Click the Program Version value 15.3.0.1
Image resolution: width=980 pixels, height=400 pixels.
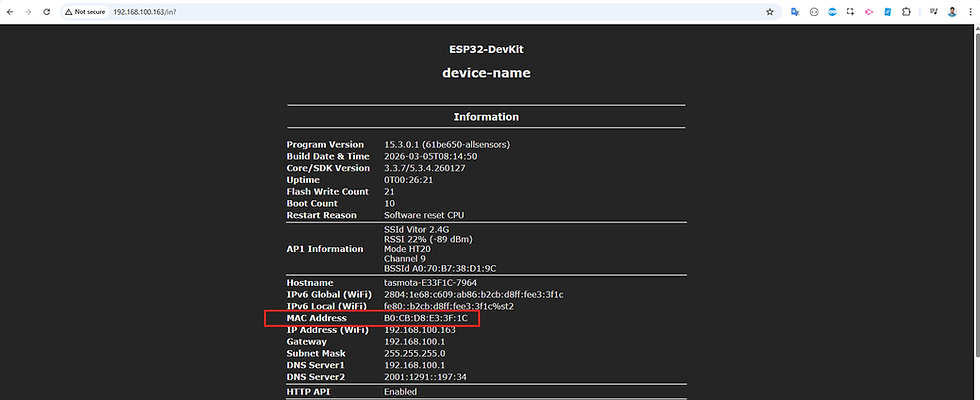click(447, 144)
